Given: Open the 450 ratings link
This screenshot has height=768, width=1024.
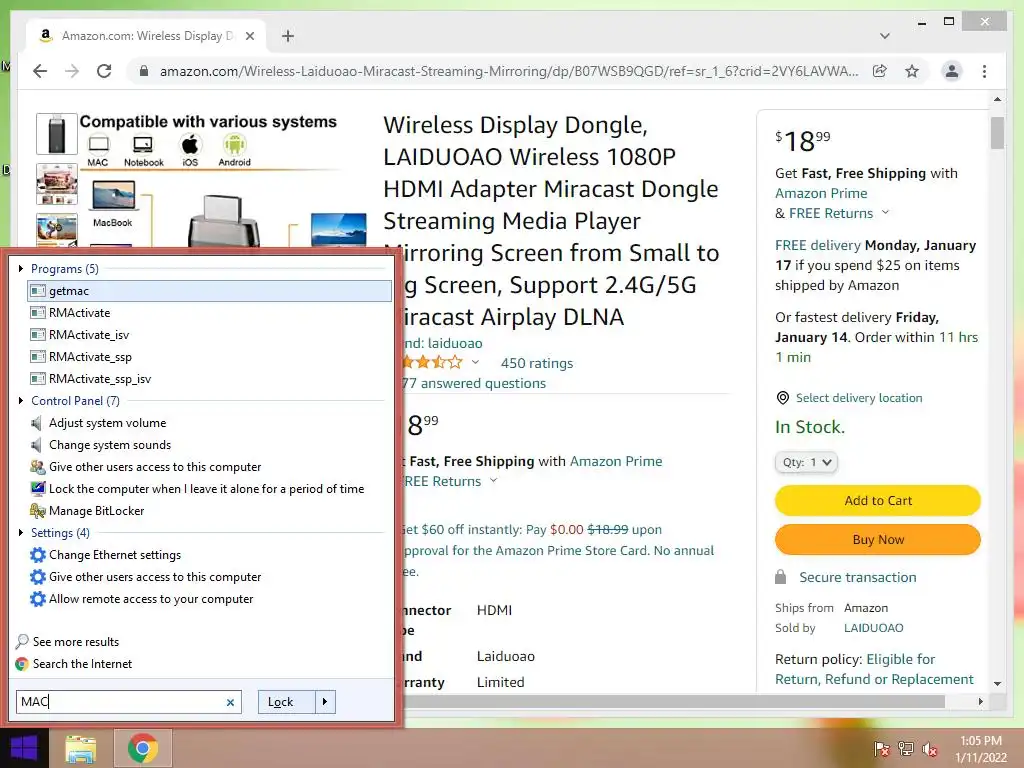Looking at the screenshot, I should tap(537, 363).
